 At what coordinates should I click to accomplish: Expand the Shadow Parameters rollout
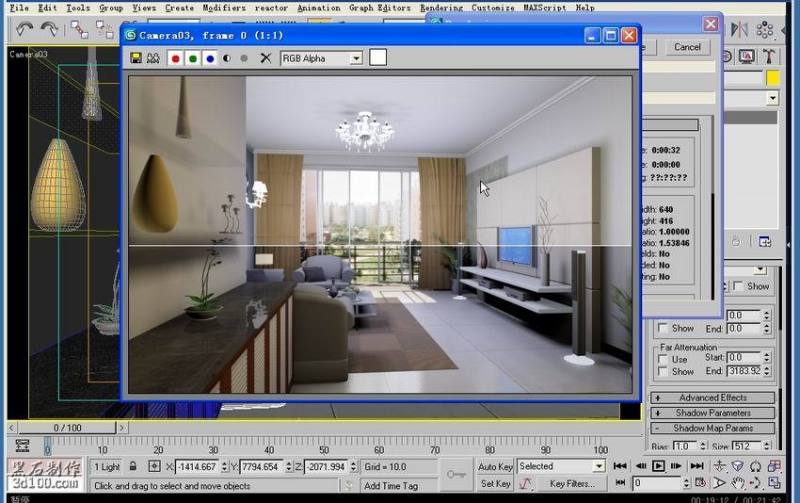tap(712, 413)
